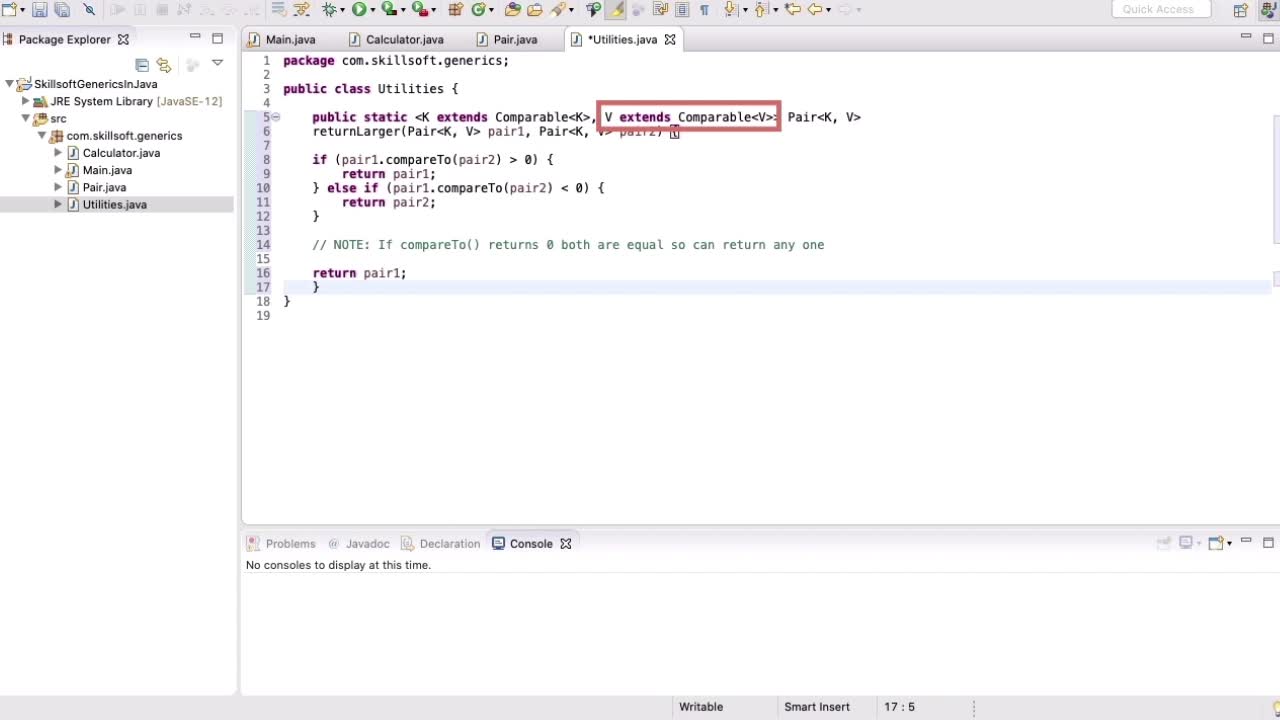
Task: Collapse the com.skillsoft.generics package
Action: [42, 135]
